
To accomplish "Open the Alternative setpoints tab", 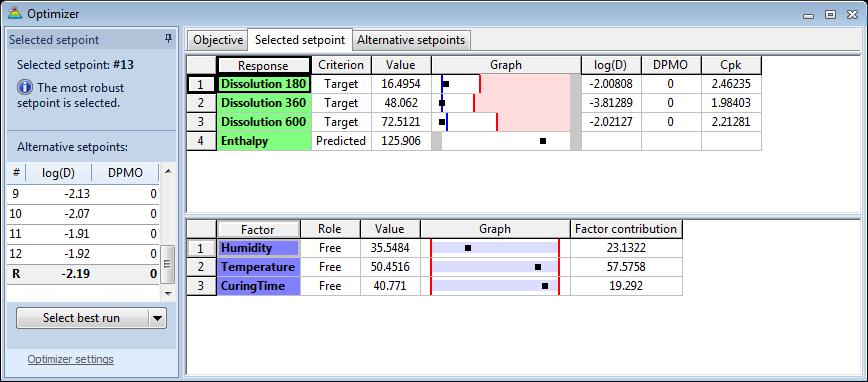I will [x=411, y=40].
